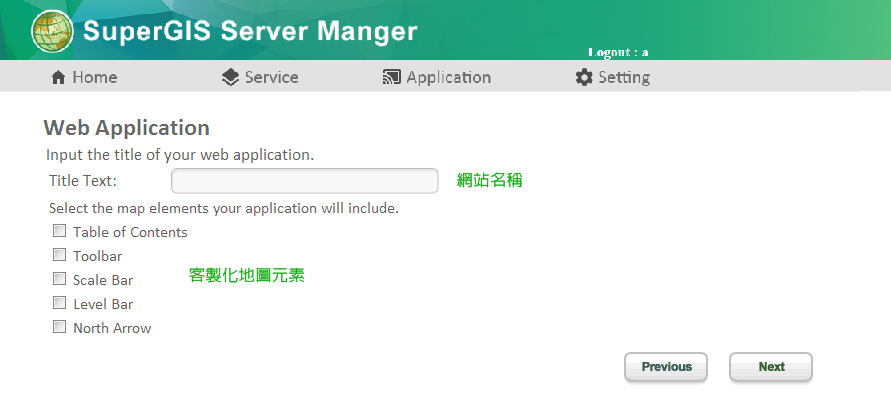Click the Service layers icon
Image resolution: width=891 pixels, height=418 pixels.
click(x=230, y=77)
